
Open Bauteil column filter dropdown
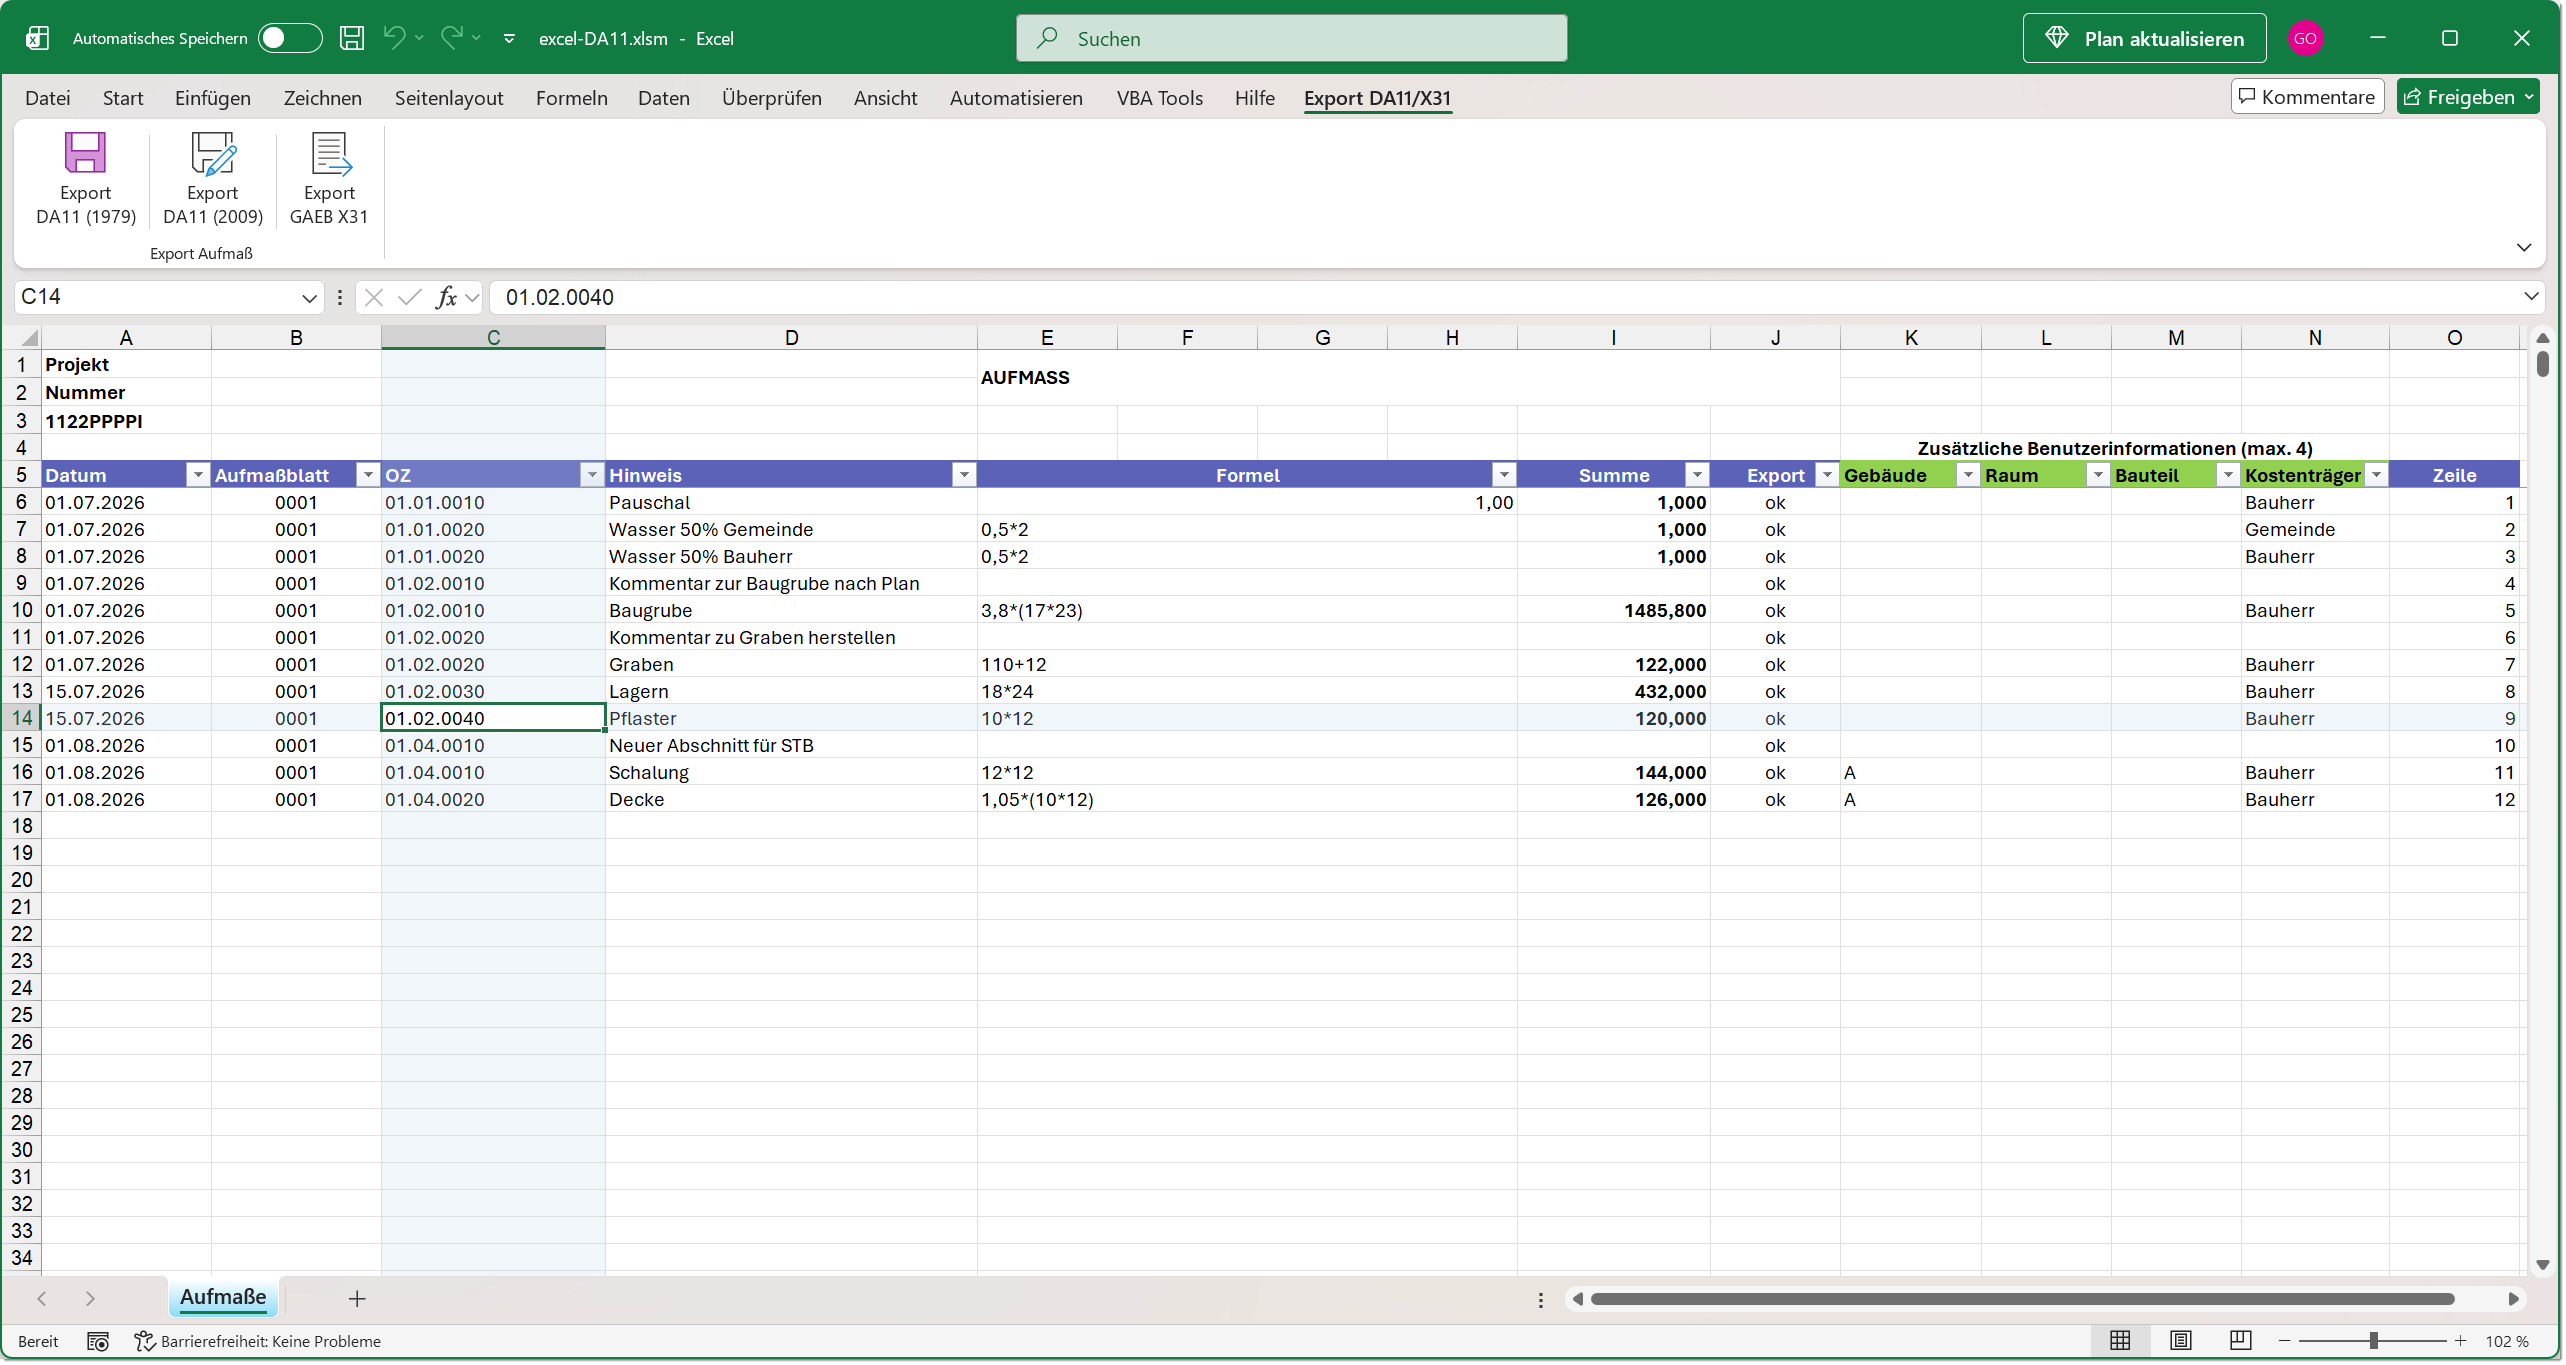[x=2228, y=475]
